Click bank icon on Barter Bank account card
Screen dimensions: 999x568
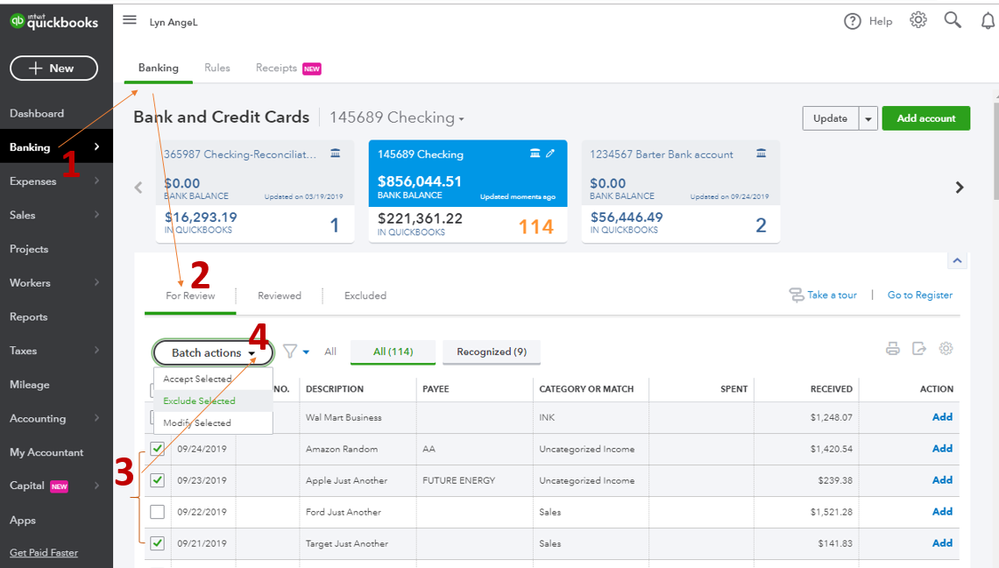(761, 153)
